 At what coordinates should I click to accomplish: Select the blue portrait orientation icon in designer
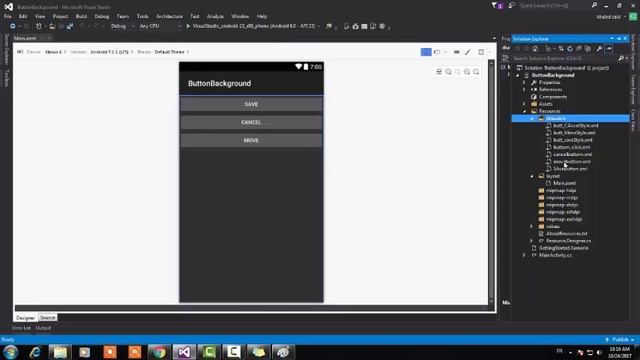click(426, 52)
